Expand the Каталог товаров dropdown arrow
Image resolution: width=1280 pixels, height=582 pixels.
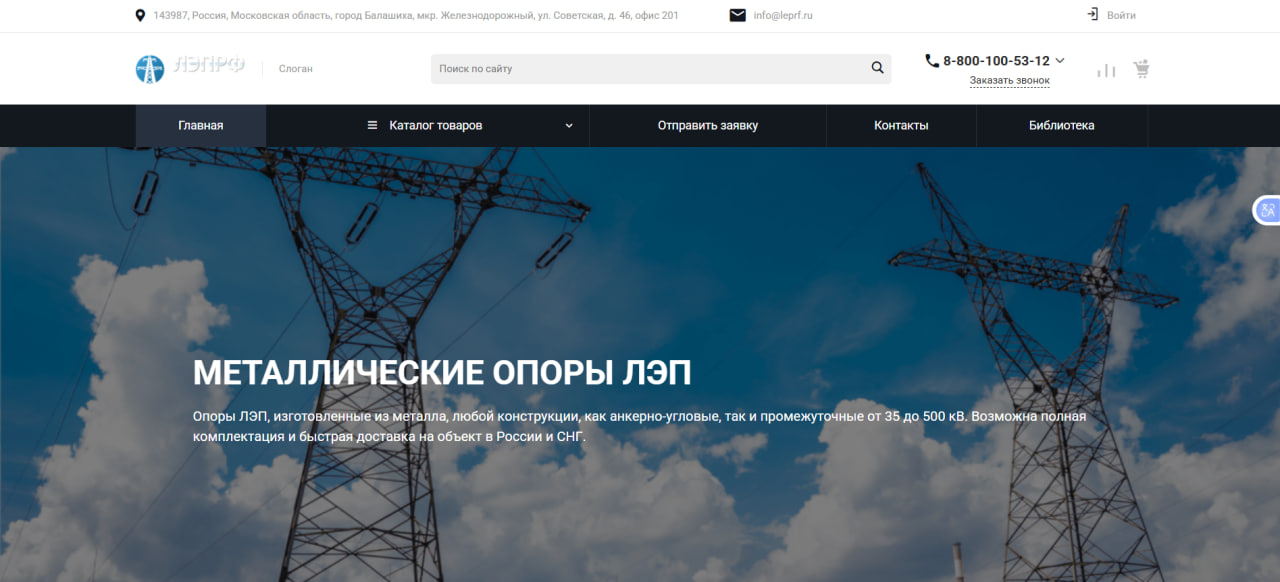pos(569,126)
